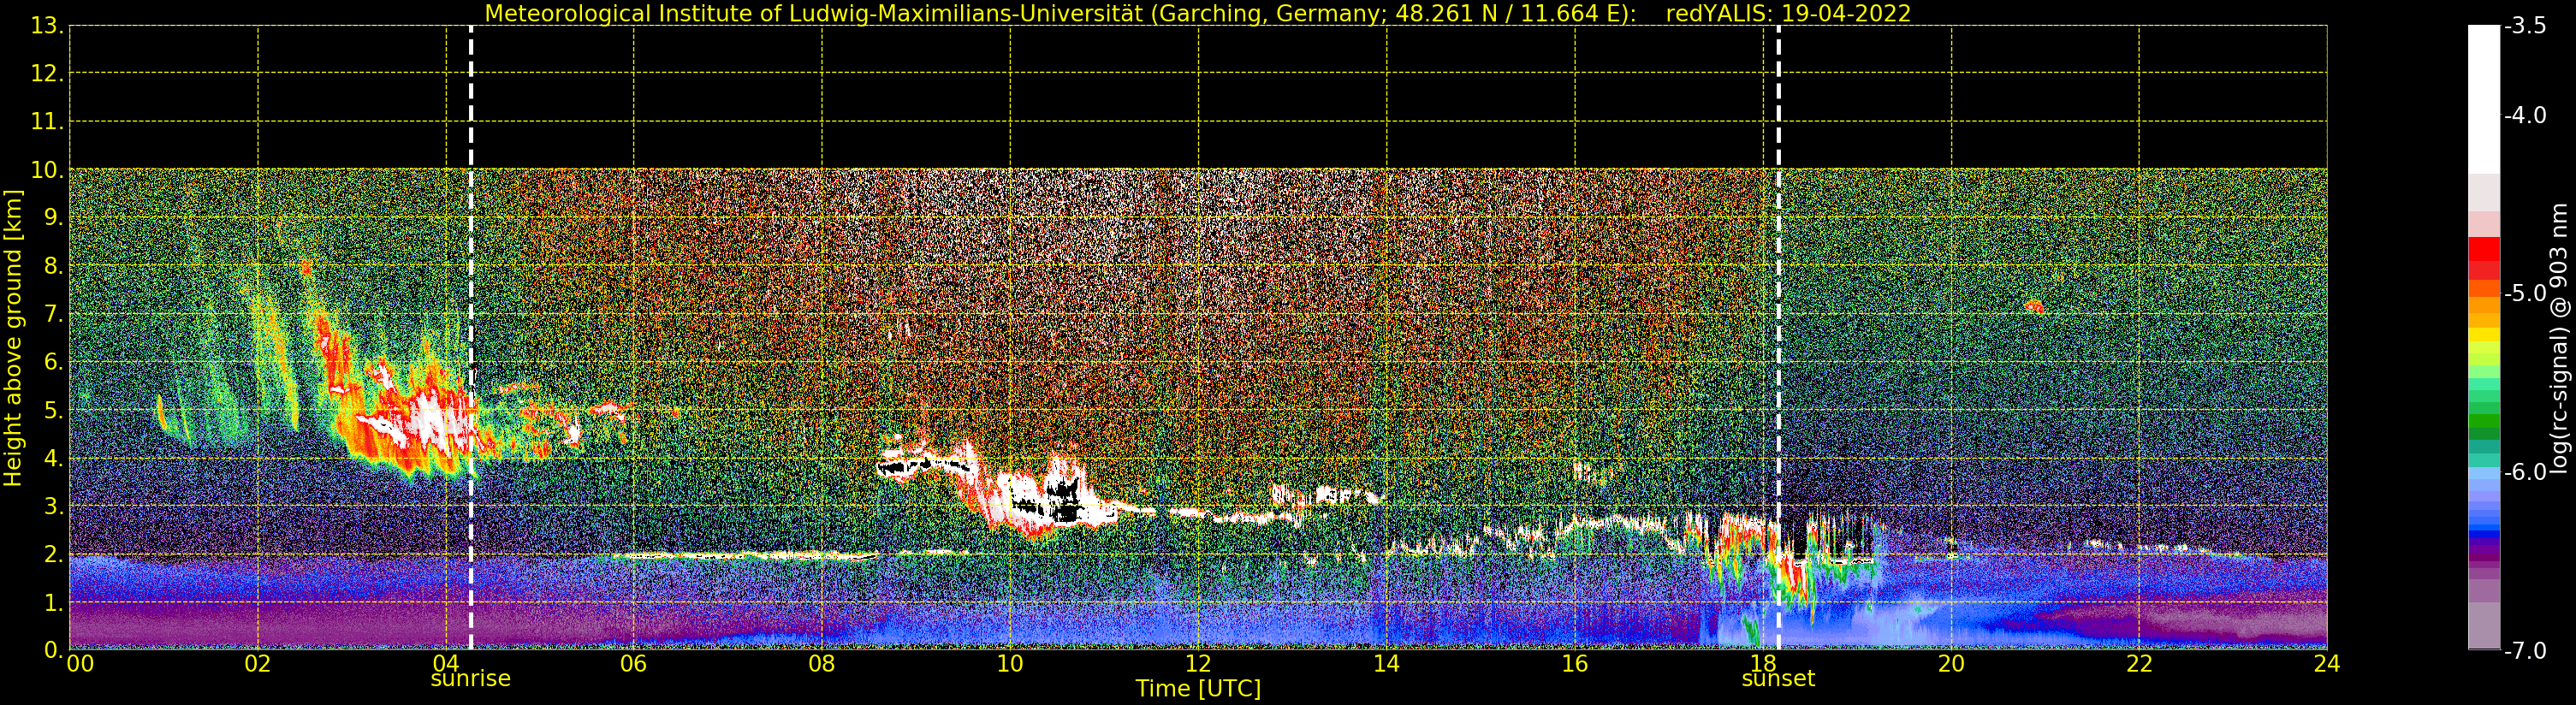Image resolution: width=2576 pixels, height=705 pixels.
Task: Click height-axis tick '8.'
Action: coord(53,266)
